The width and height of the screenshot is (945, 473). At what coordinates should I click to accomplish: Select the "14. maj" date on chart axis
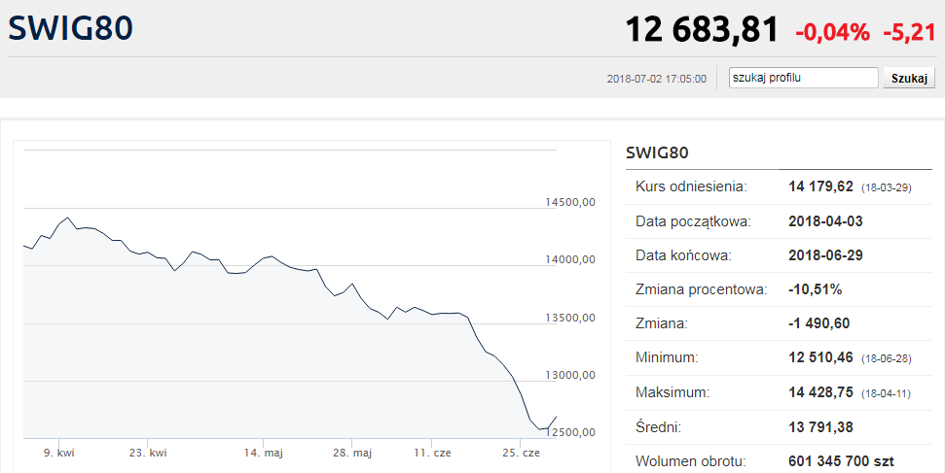(263, 452)
